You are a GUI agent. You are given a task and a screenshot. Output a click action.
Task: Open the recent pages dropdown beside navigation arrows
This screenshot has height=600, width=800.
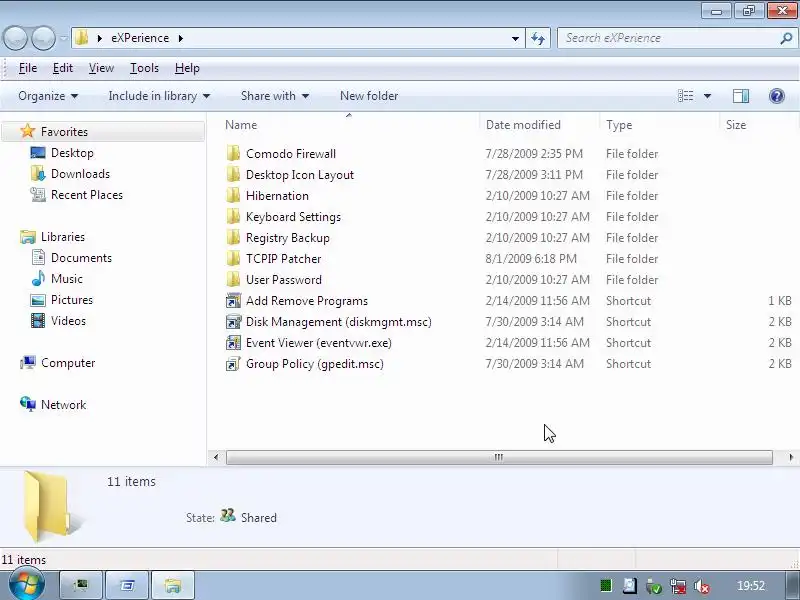64,38
